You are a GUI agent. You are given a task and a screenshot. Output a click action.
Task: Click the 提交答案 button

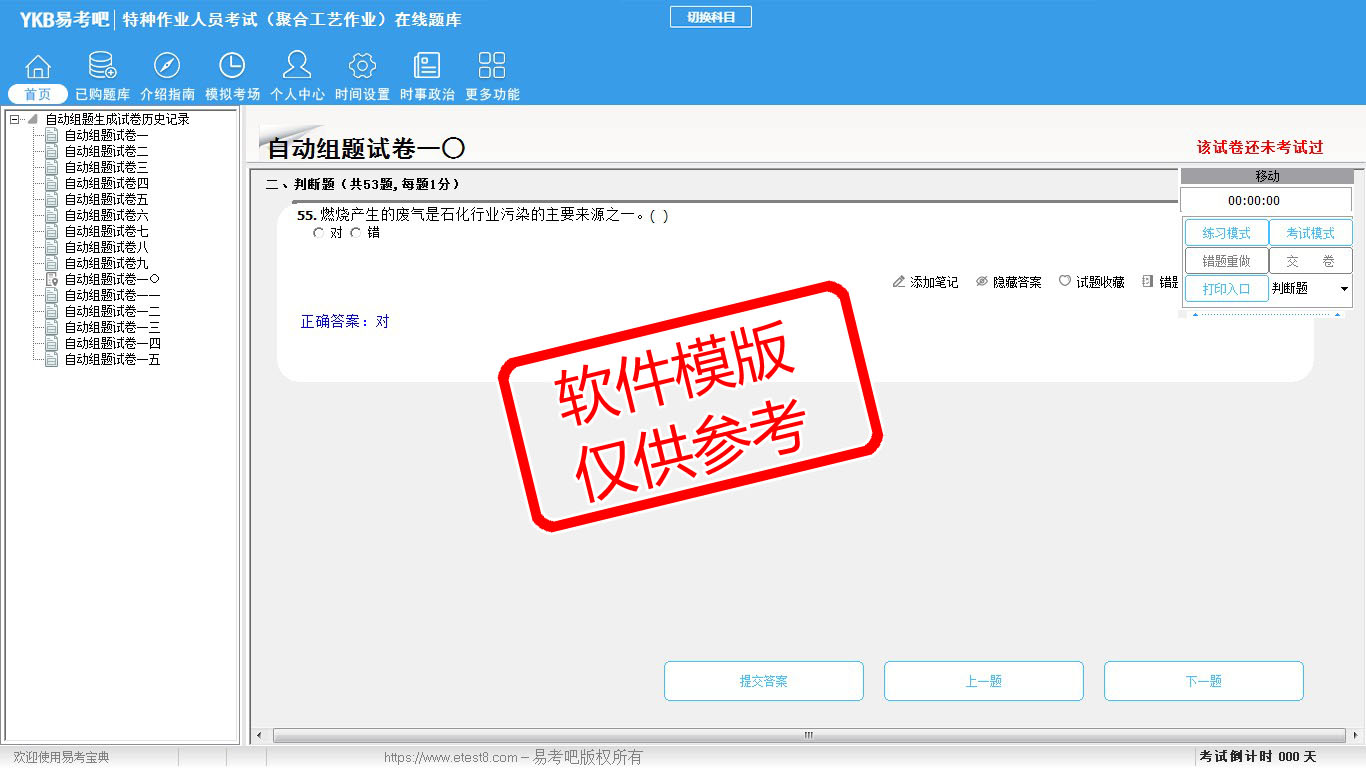click(763, 681)
